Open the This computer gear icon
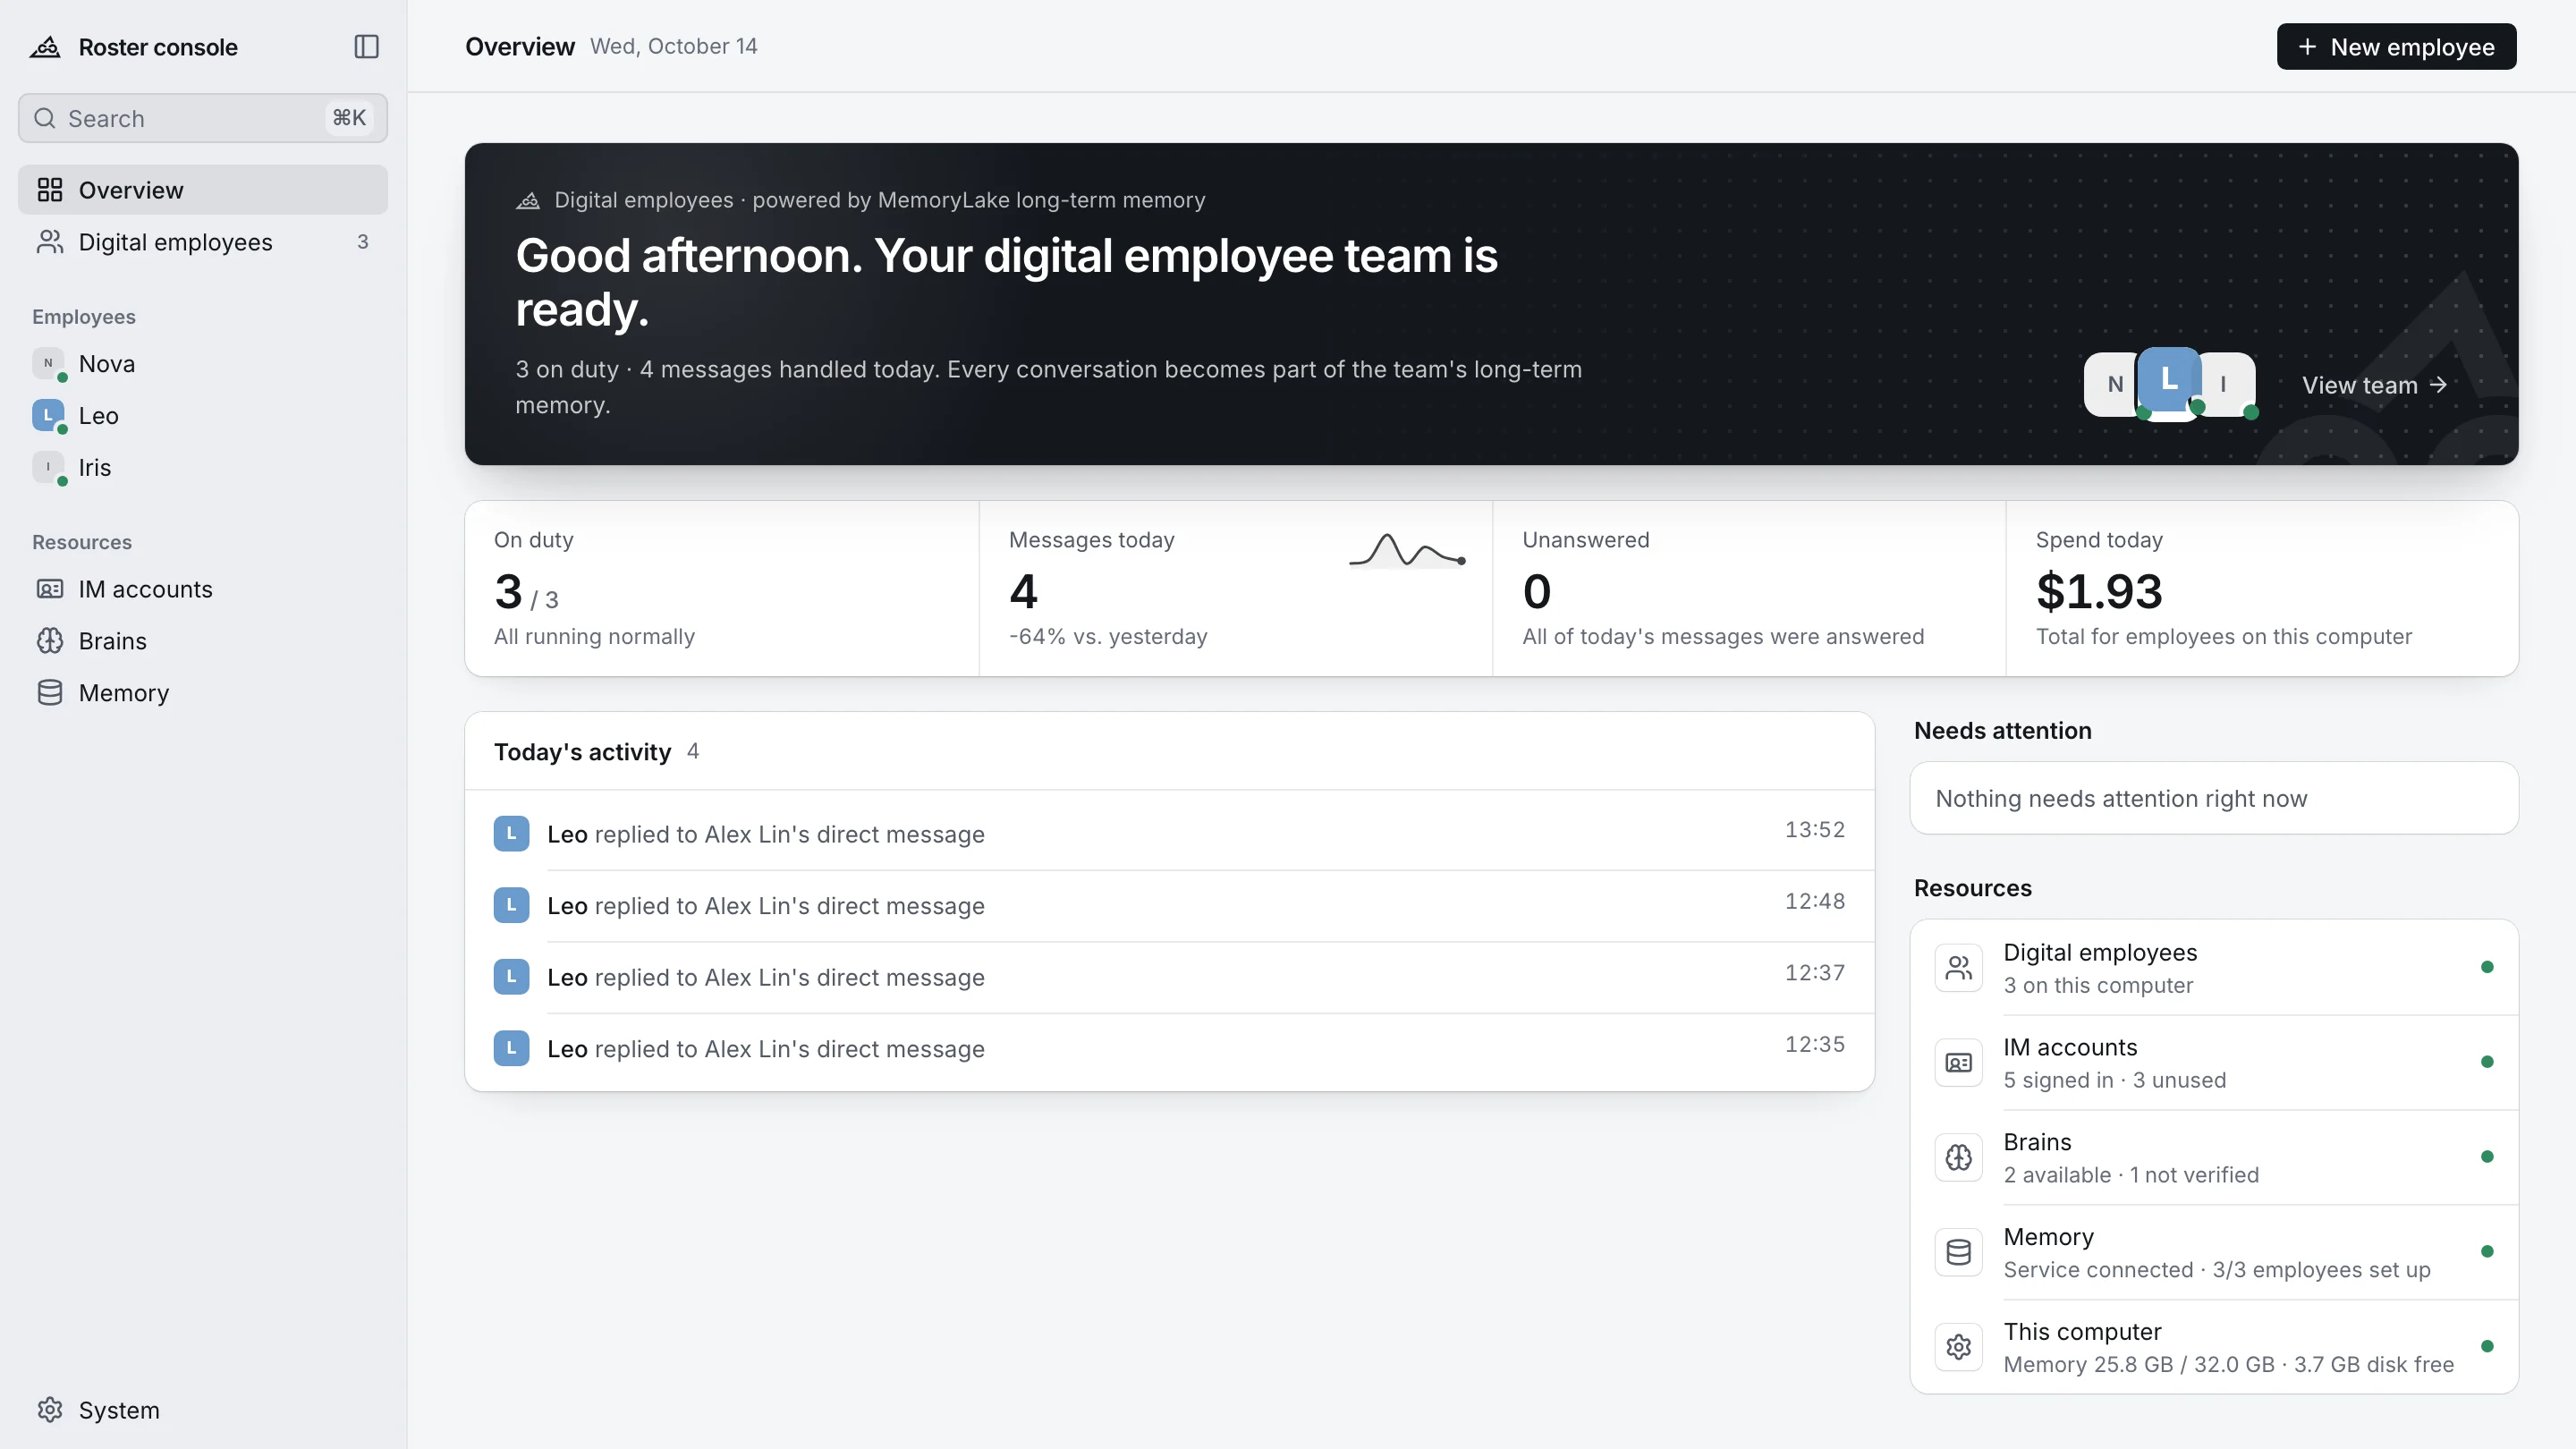The image size is (2576, 1449). [x=1958, y=1347]
